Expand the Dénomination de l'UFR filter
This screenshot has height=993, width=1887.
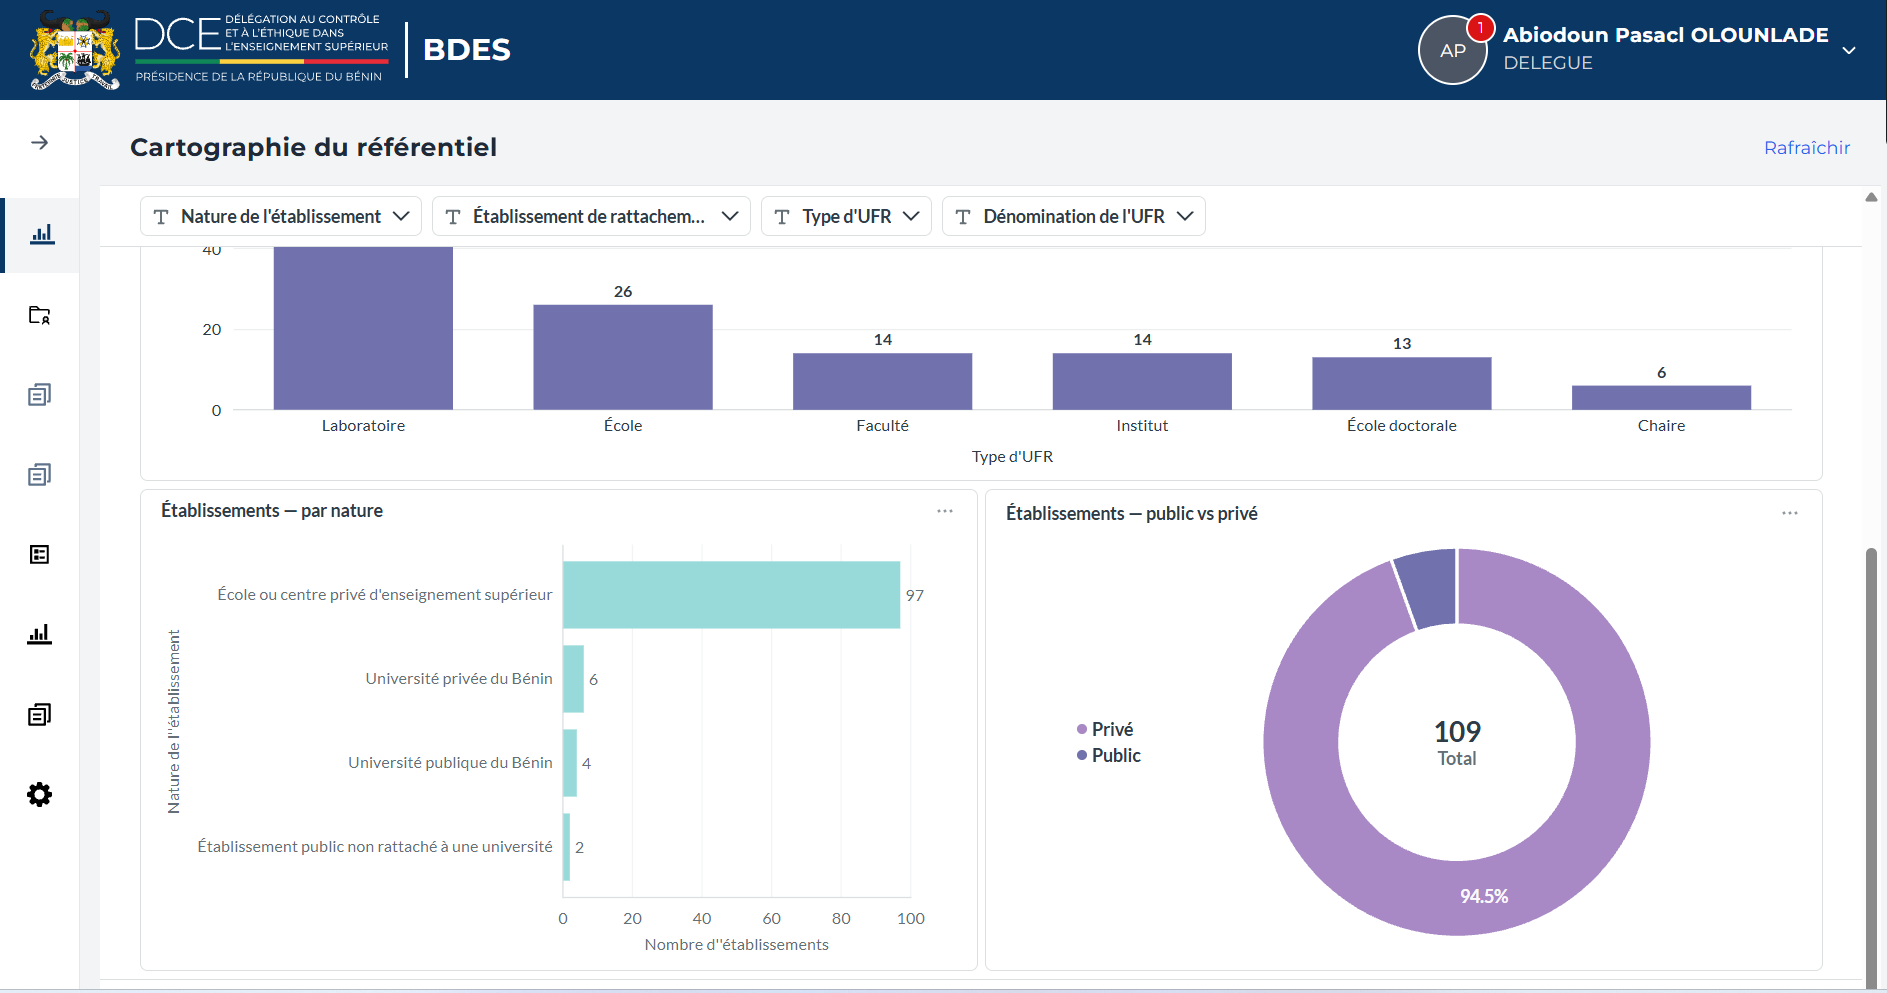[x=1073, y=216]
